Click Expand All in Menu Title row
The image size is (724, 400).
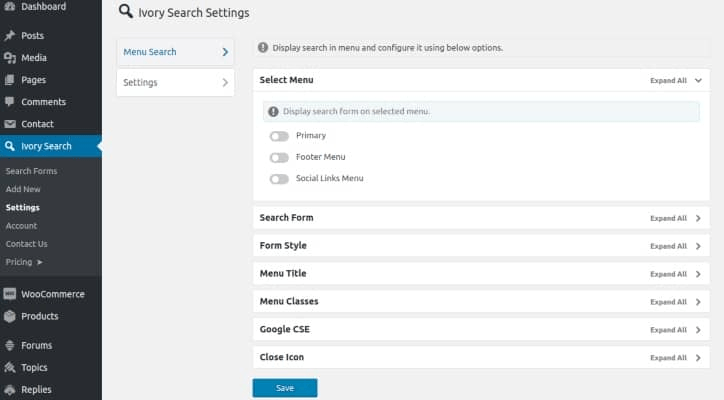tap(668, 274)
